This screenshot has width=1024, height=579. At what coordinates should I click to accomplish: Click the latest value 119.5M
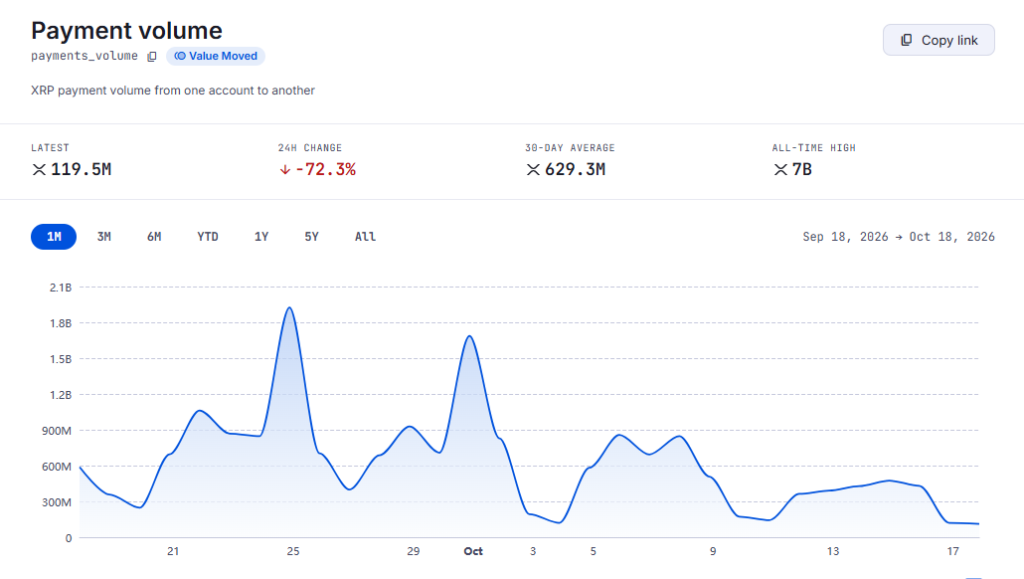(81, 170)
